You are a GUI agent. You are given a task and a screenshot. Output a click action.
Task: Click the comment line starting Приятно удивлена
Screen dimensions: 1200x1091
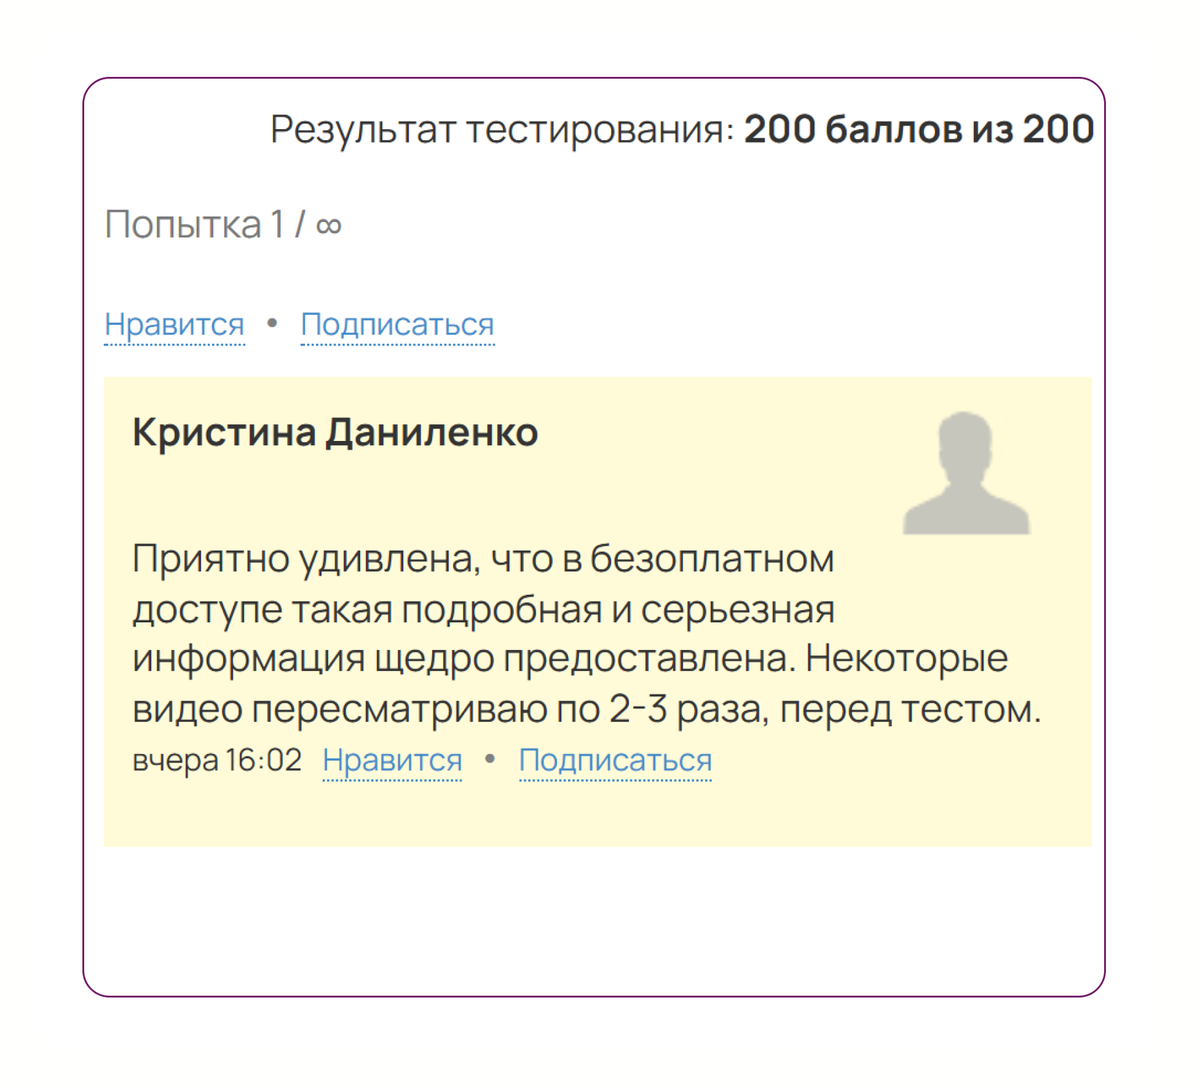[482, 558]
